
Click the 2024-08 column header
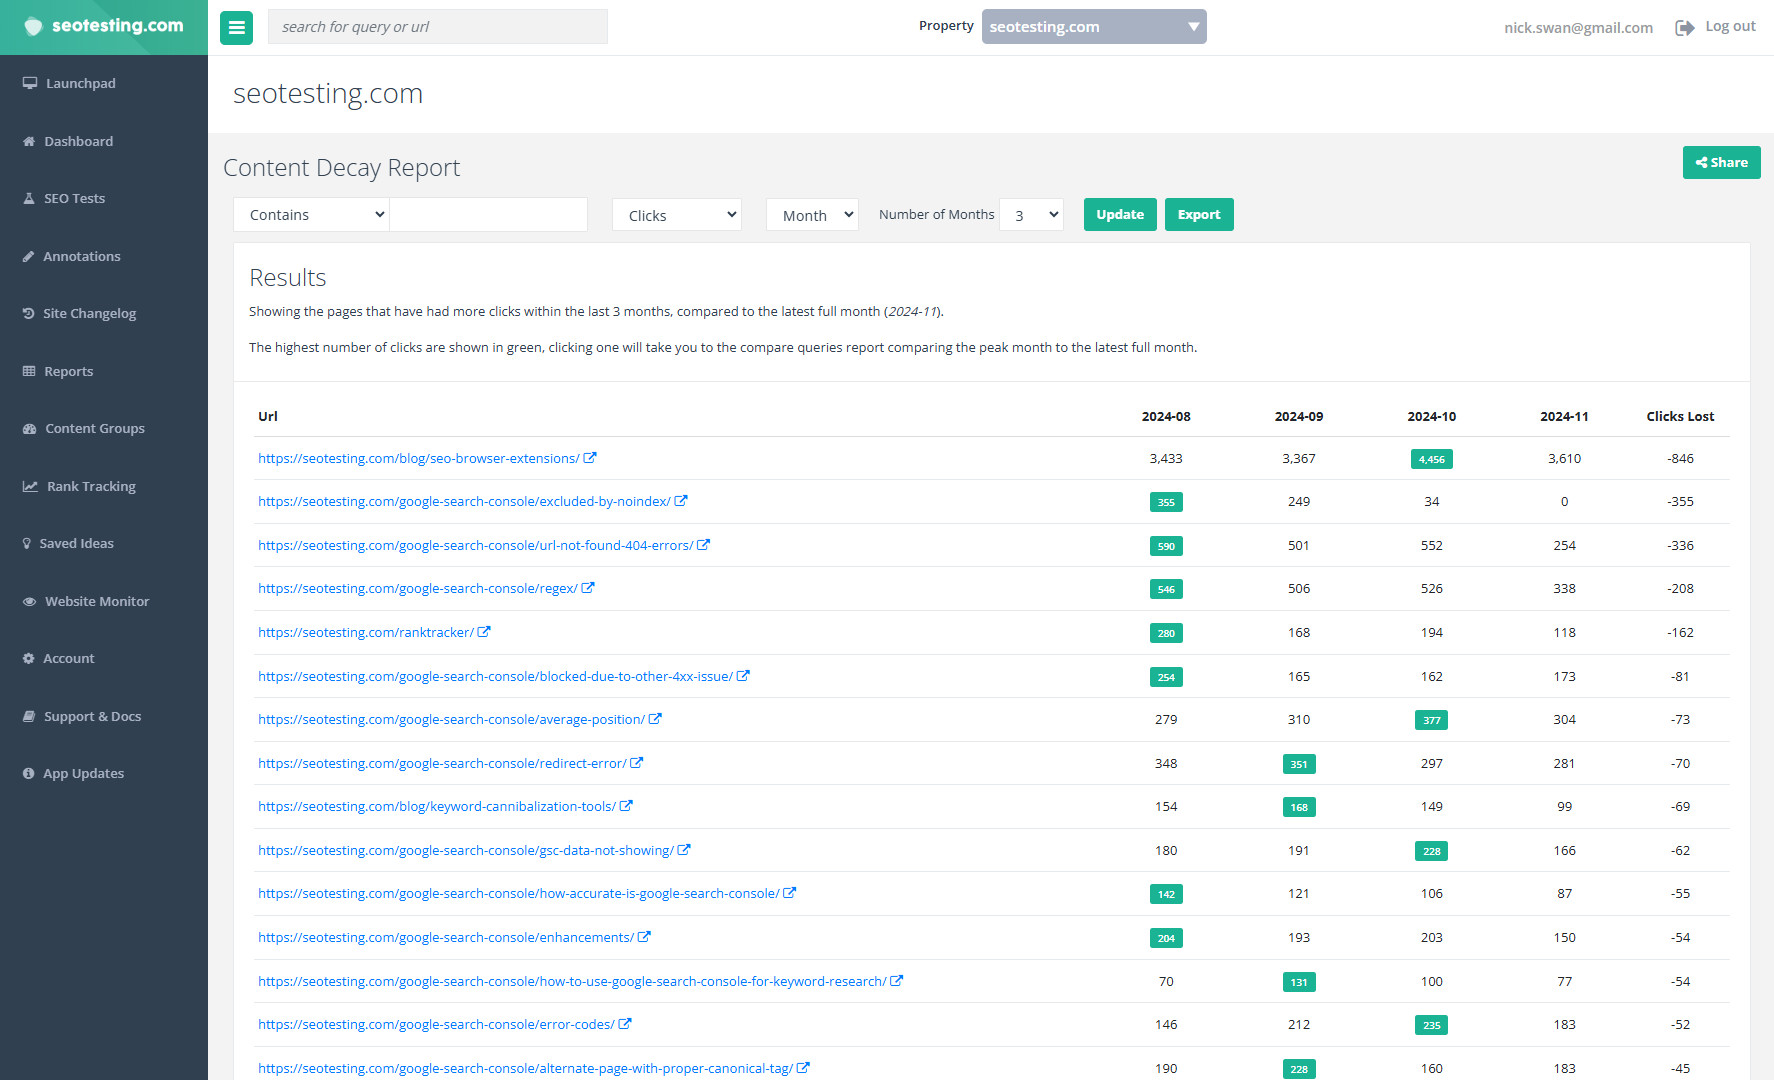point(1166,416)
